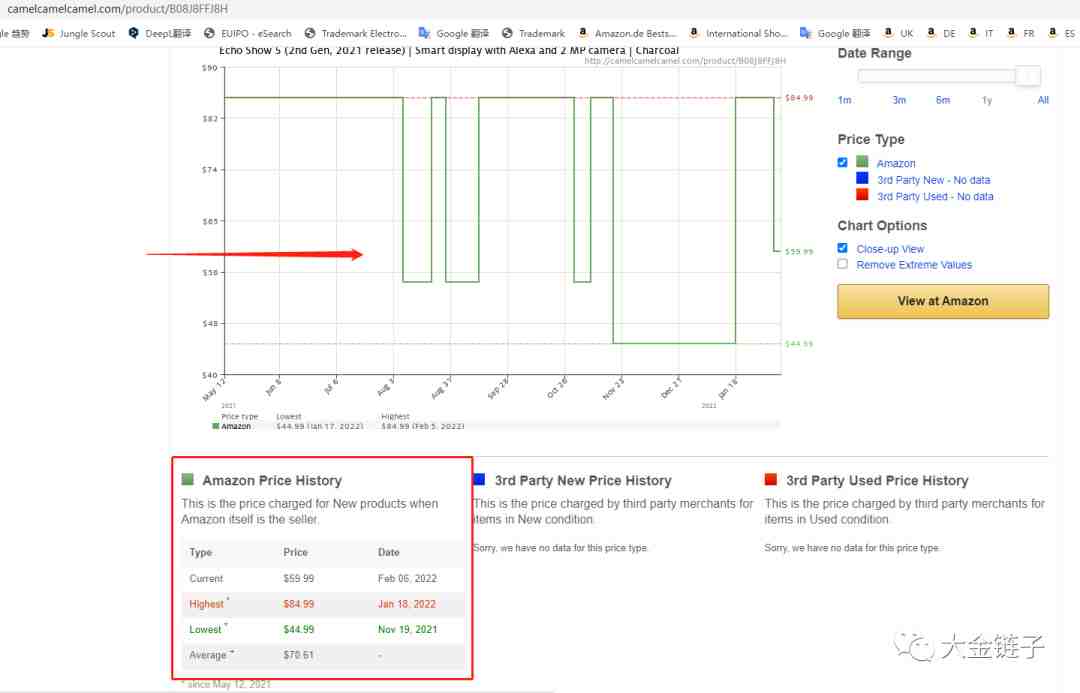Viewport: 1080px width, 693px height.
Task: Click the Feb 06, 2022 date cell
Action: coord(407,579)
